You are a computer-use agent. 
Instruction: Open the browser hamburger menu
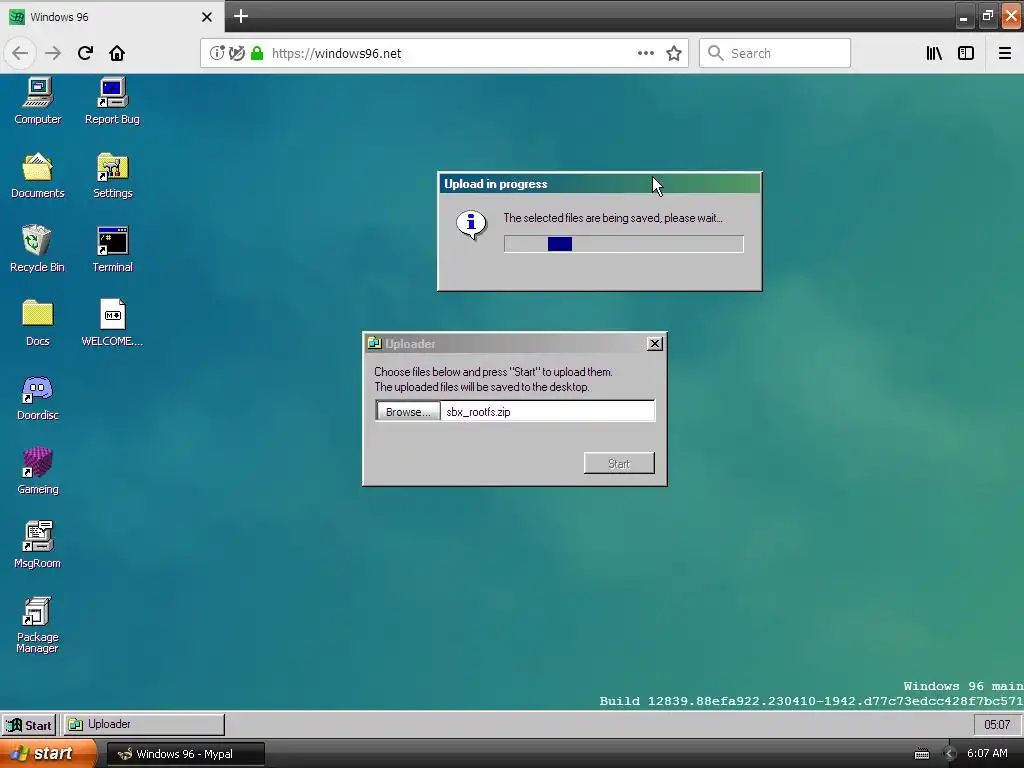point(1004,53)
